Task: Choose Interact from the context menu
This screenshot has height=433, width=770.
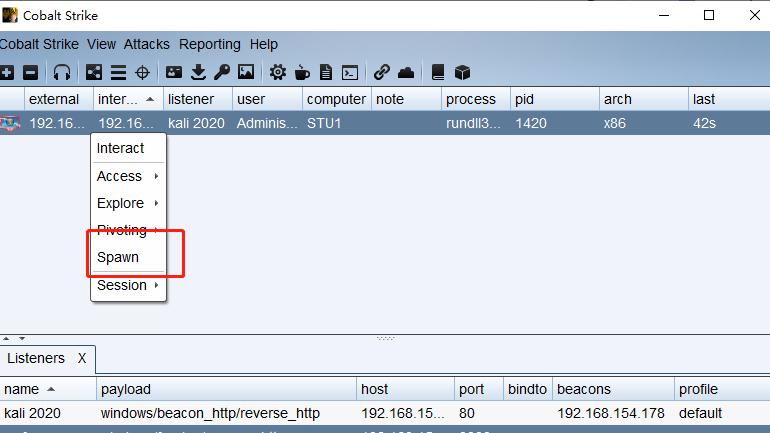Action: pos(128,148)
